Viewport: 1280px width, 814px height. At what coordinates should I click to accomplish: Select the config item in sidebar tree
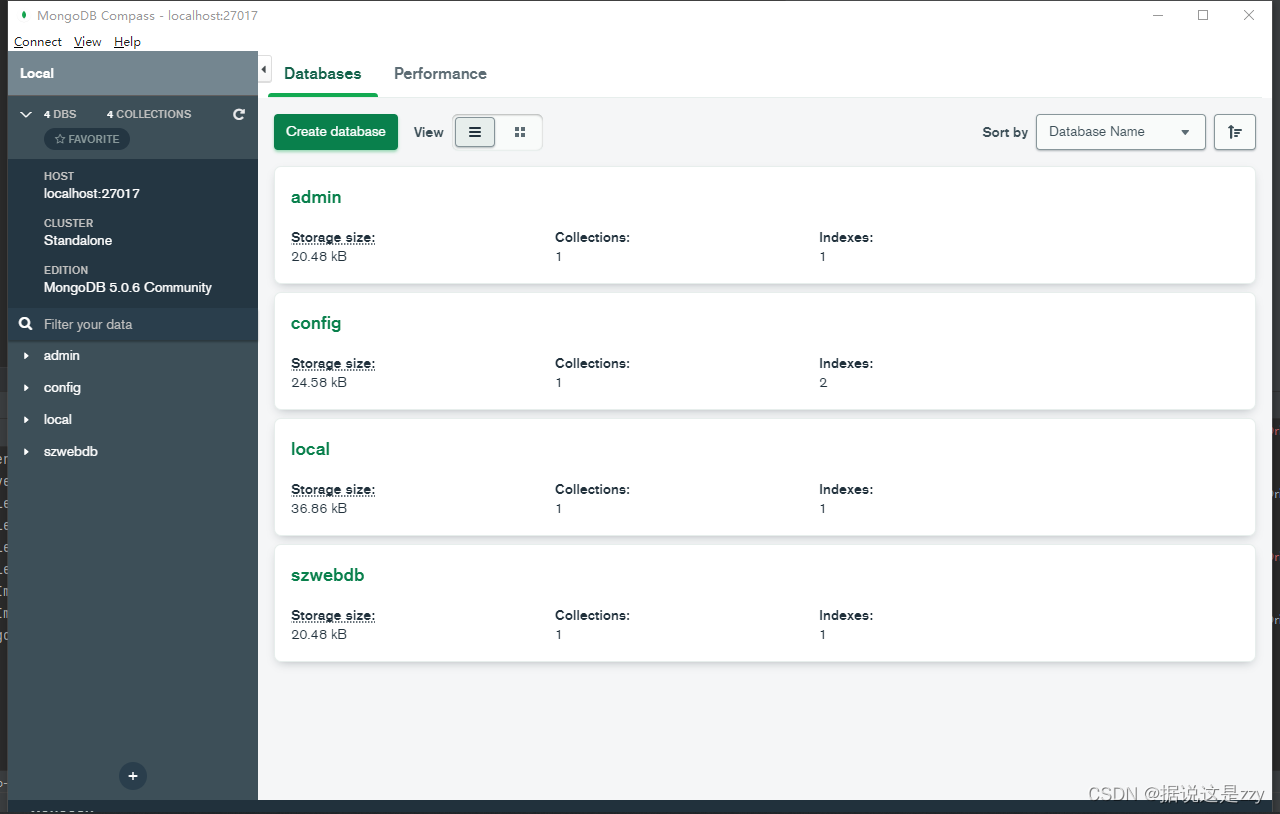(62, 388)
